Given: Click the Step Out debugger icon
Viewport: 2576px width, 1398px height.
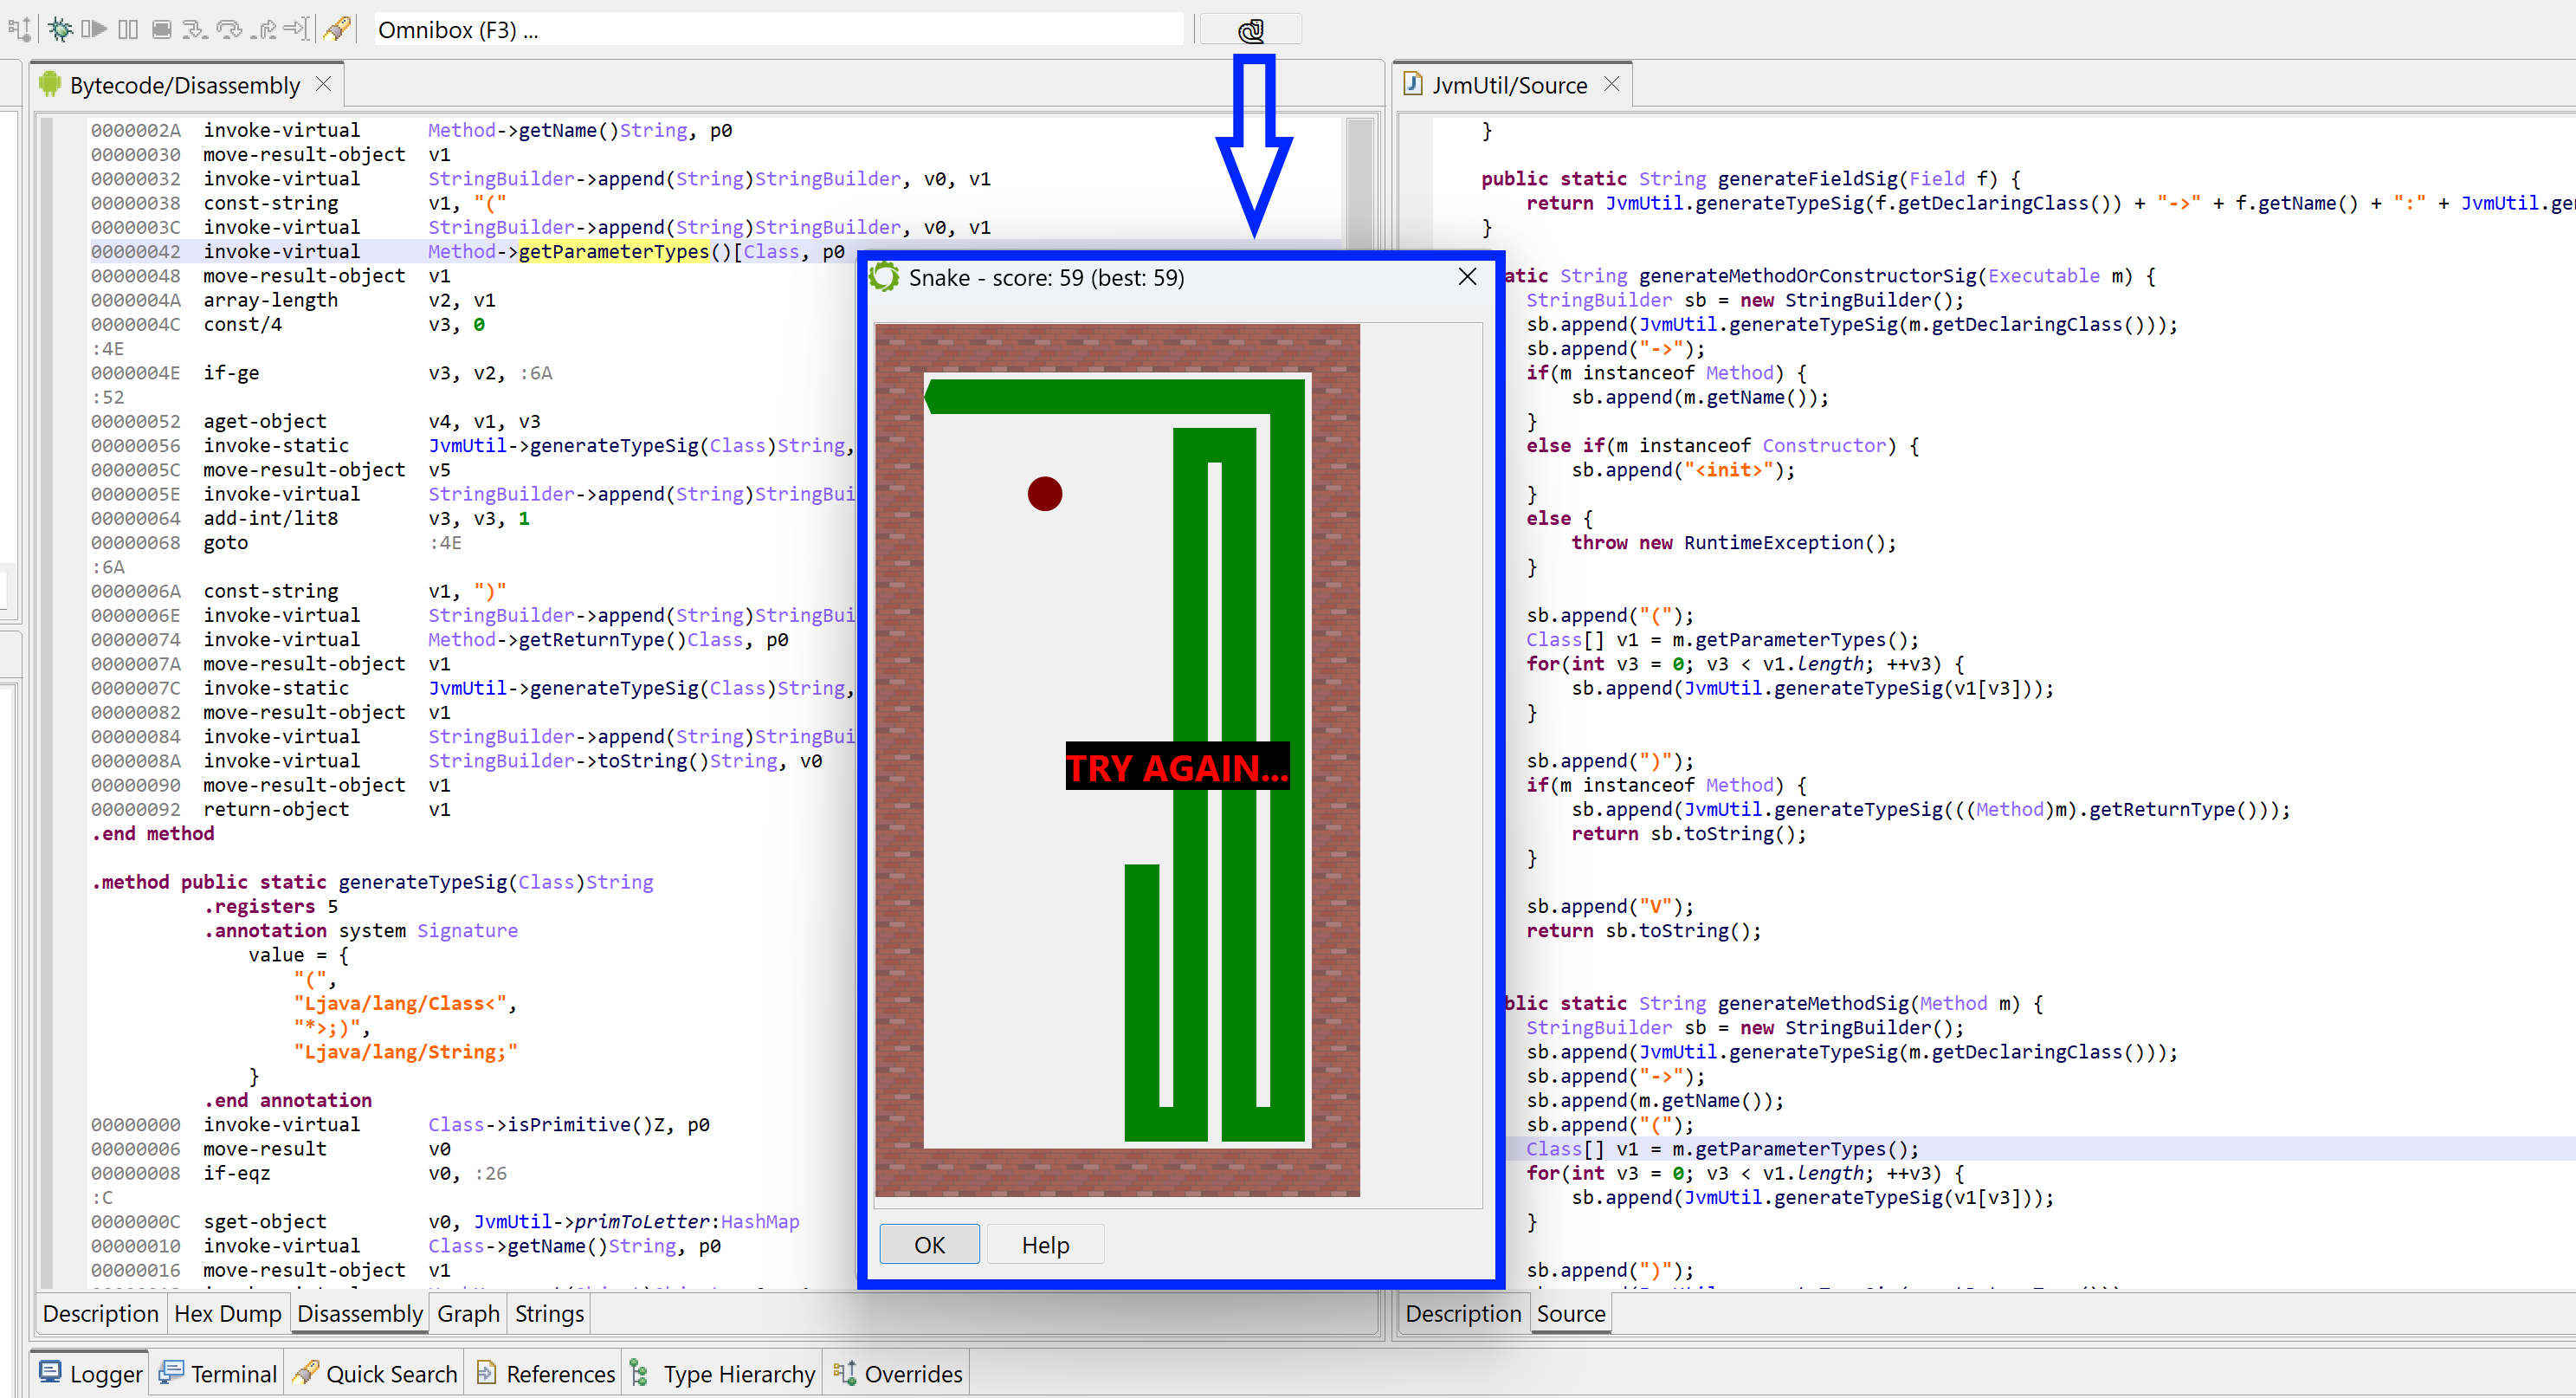Looking at the screenshot, I should (x=263, y=29).
